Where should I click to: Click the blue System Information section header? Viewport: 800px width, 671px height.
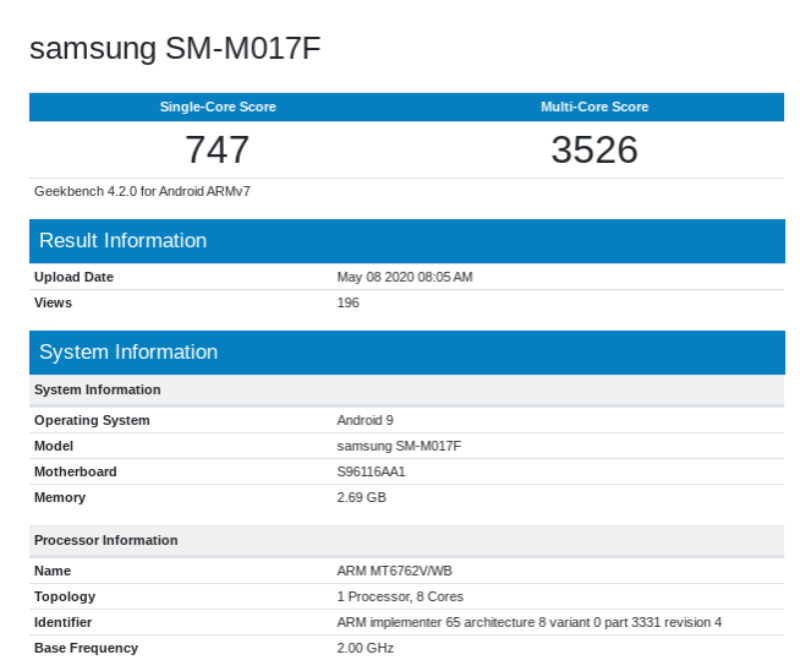tap(128, 352)
